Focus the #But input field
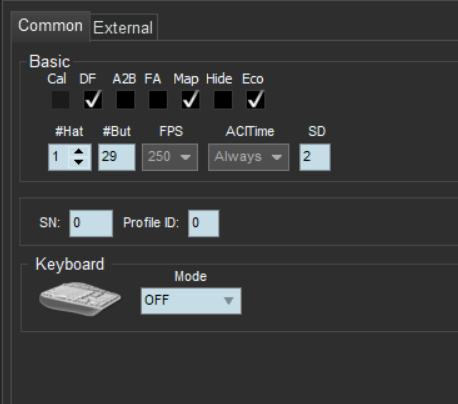Screen dimensions: 458x404 coord(117,157)
